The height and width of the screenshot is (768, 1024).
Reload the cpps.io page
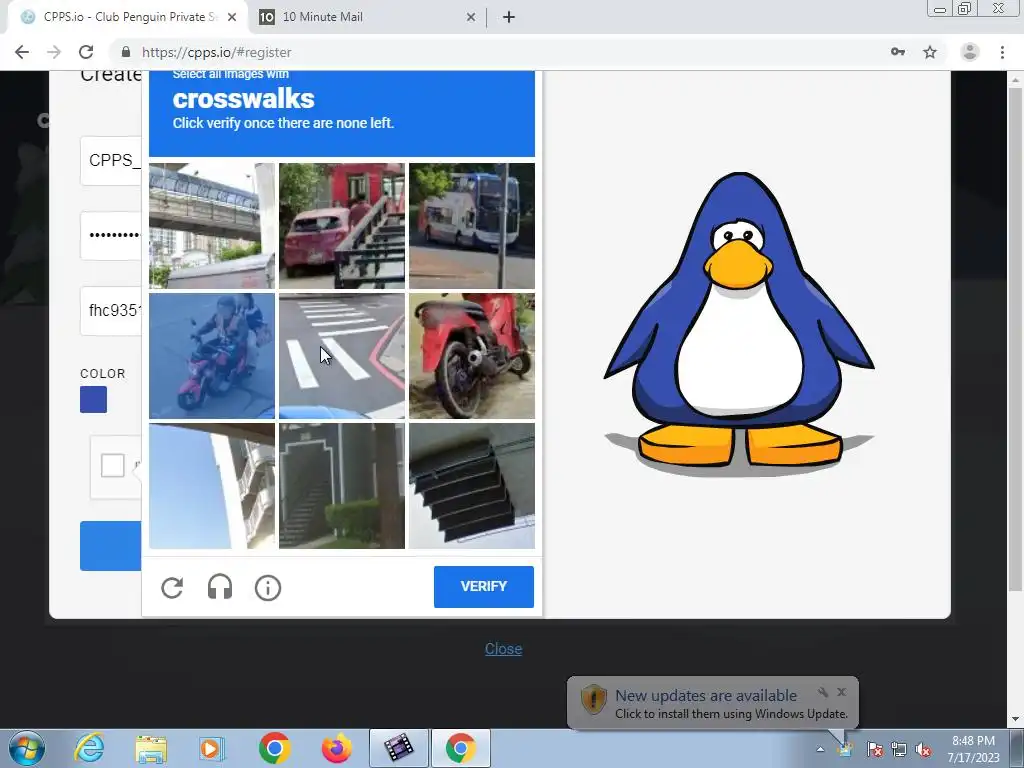[86, 52]
